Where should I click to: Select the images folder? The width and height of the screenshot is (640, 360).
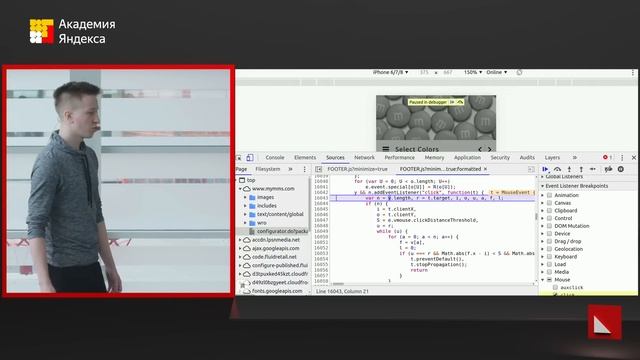(x=265, y=197)
